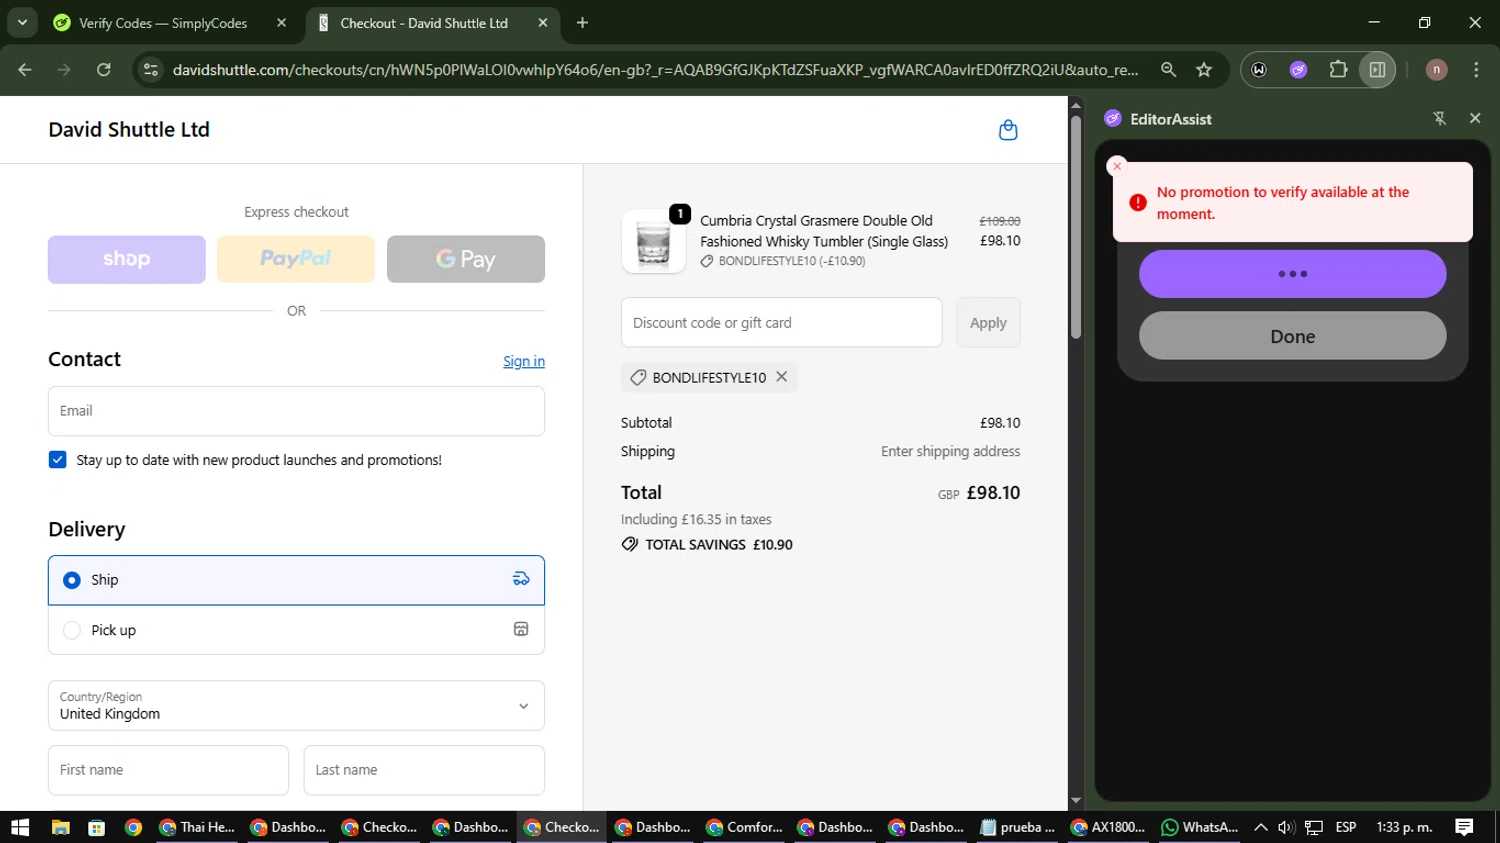Viewport: 1500px width, 843px height.
Task: Select the Ship delivery option
Action: tap(72, 580)
